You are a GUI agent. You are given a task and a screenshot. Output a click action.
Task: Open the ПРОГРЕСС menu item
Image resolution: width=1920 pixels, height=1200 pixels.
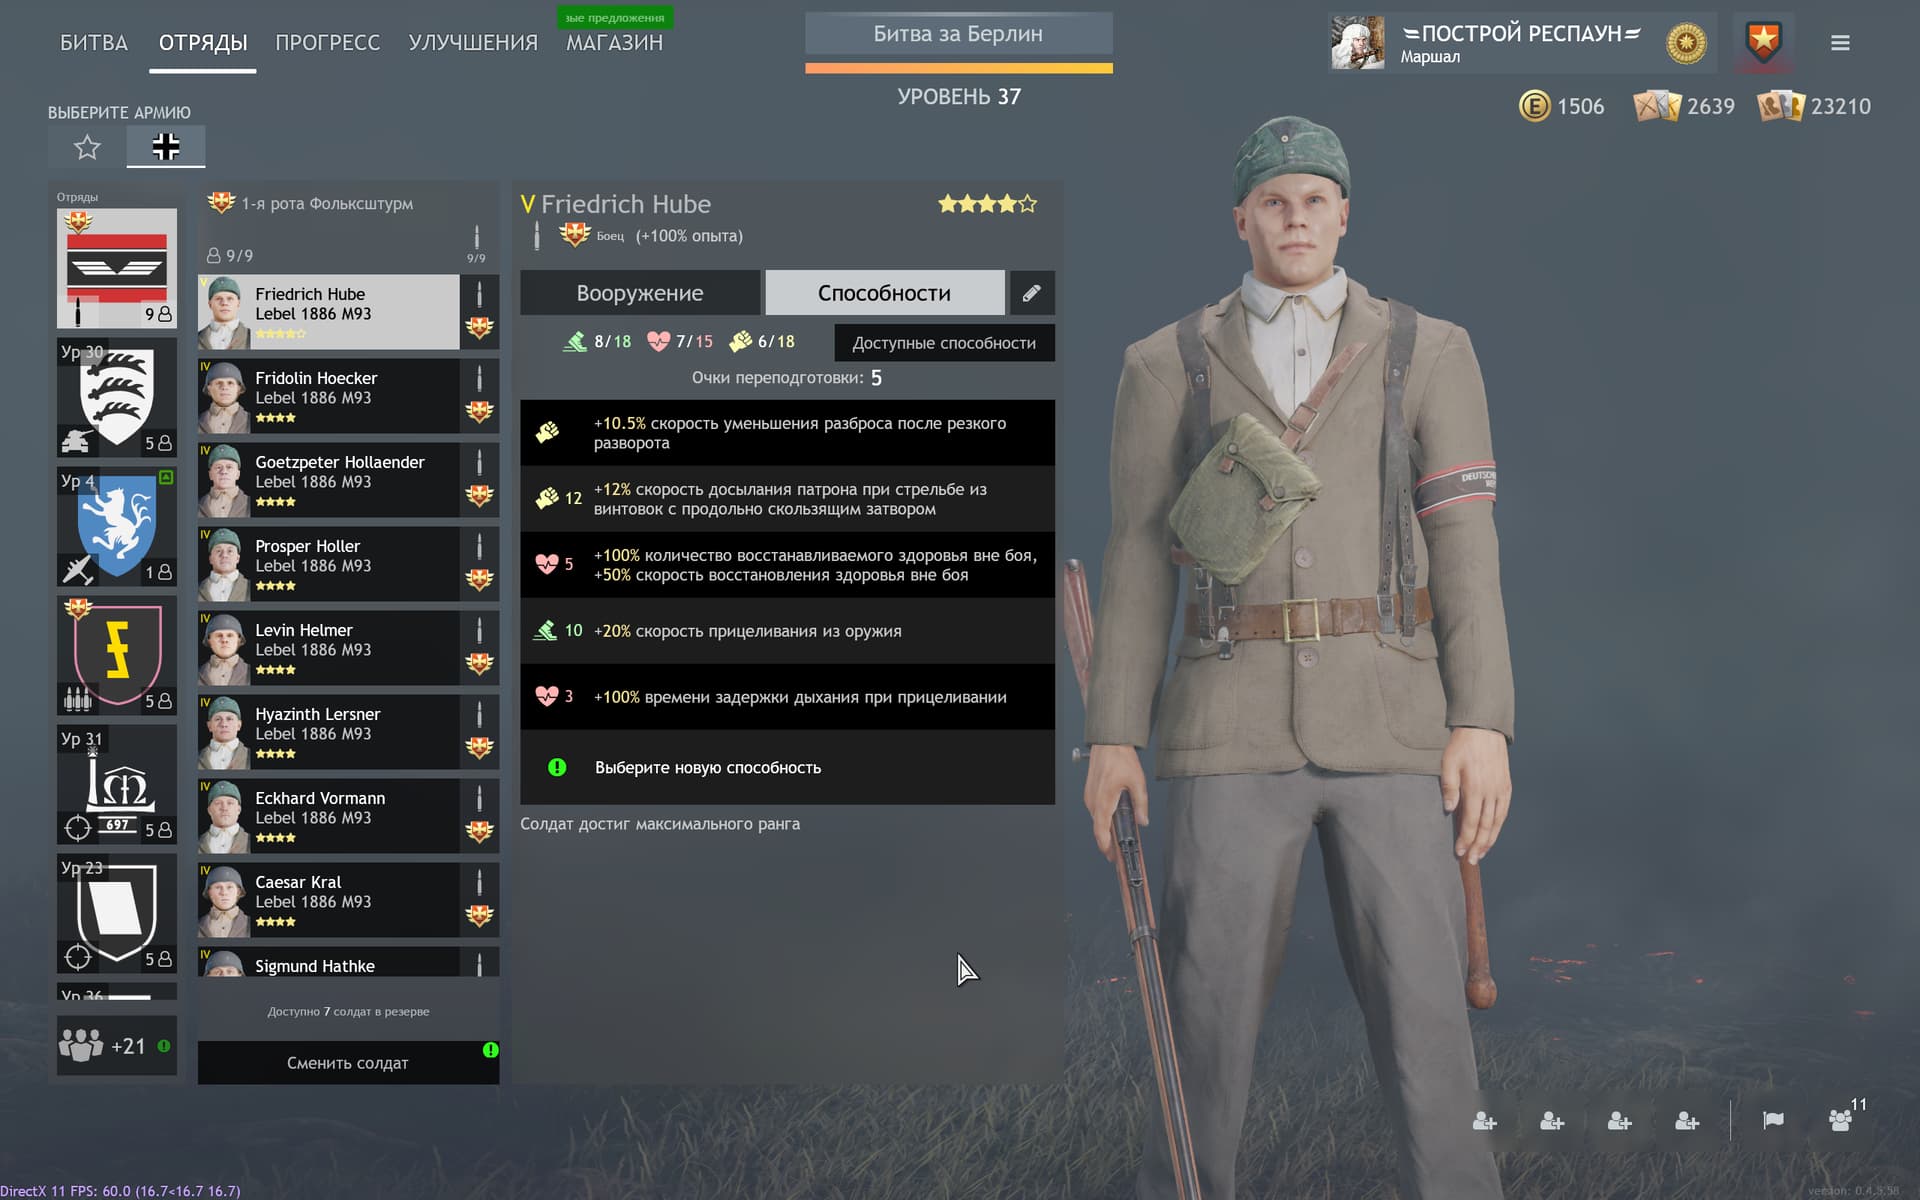pos(327,43)
